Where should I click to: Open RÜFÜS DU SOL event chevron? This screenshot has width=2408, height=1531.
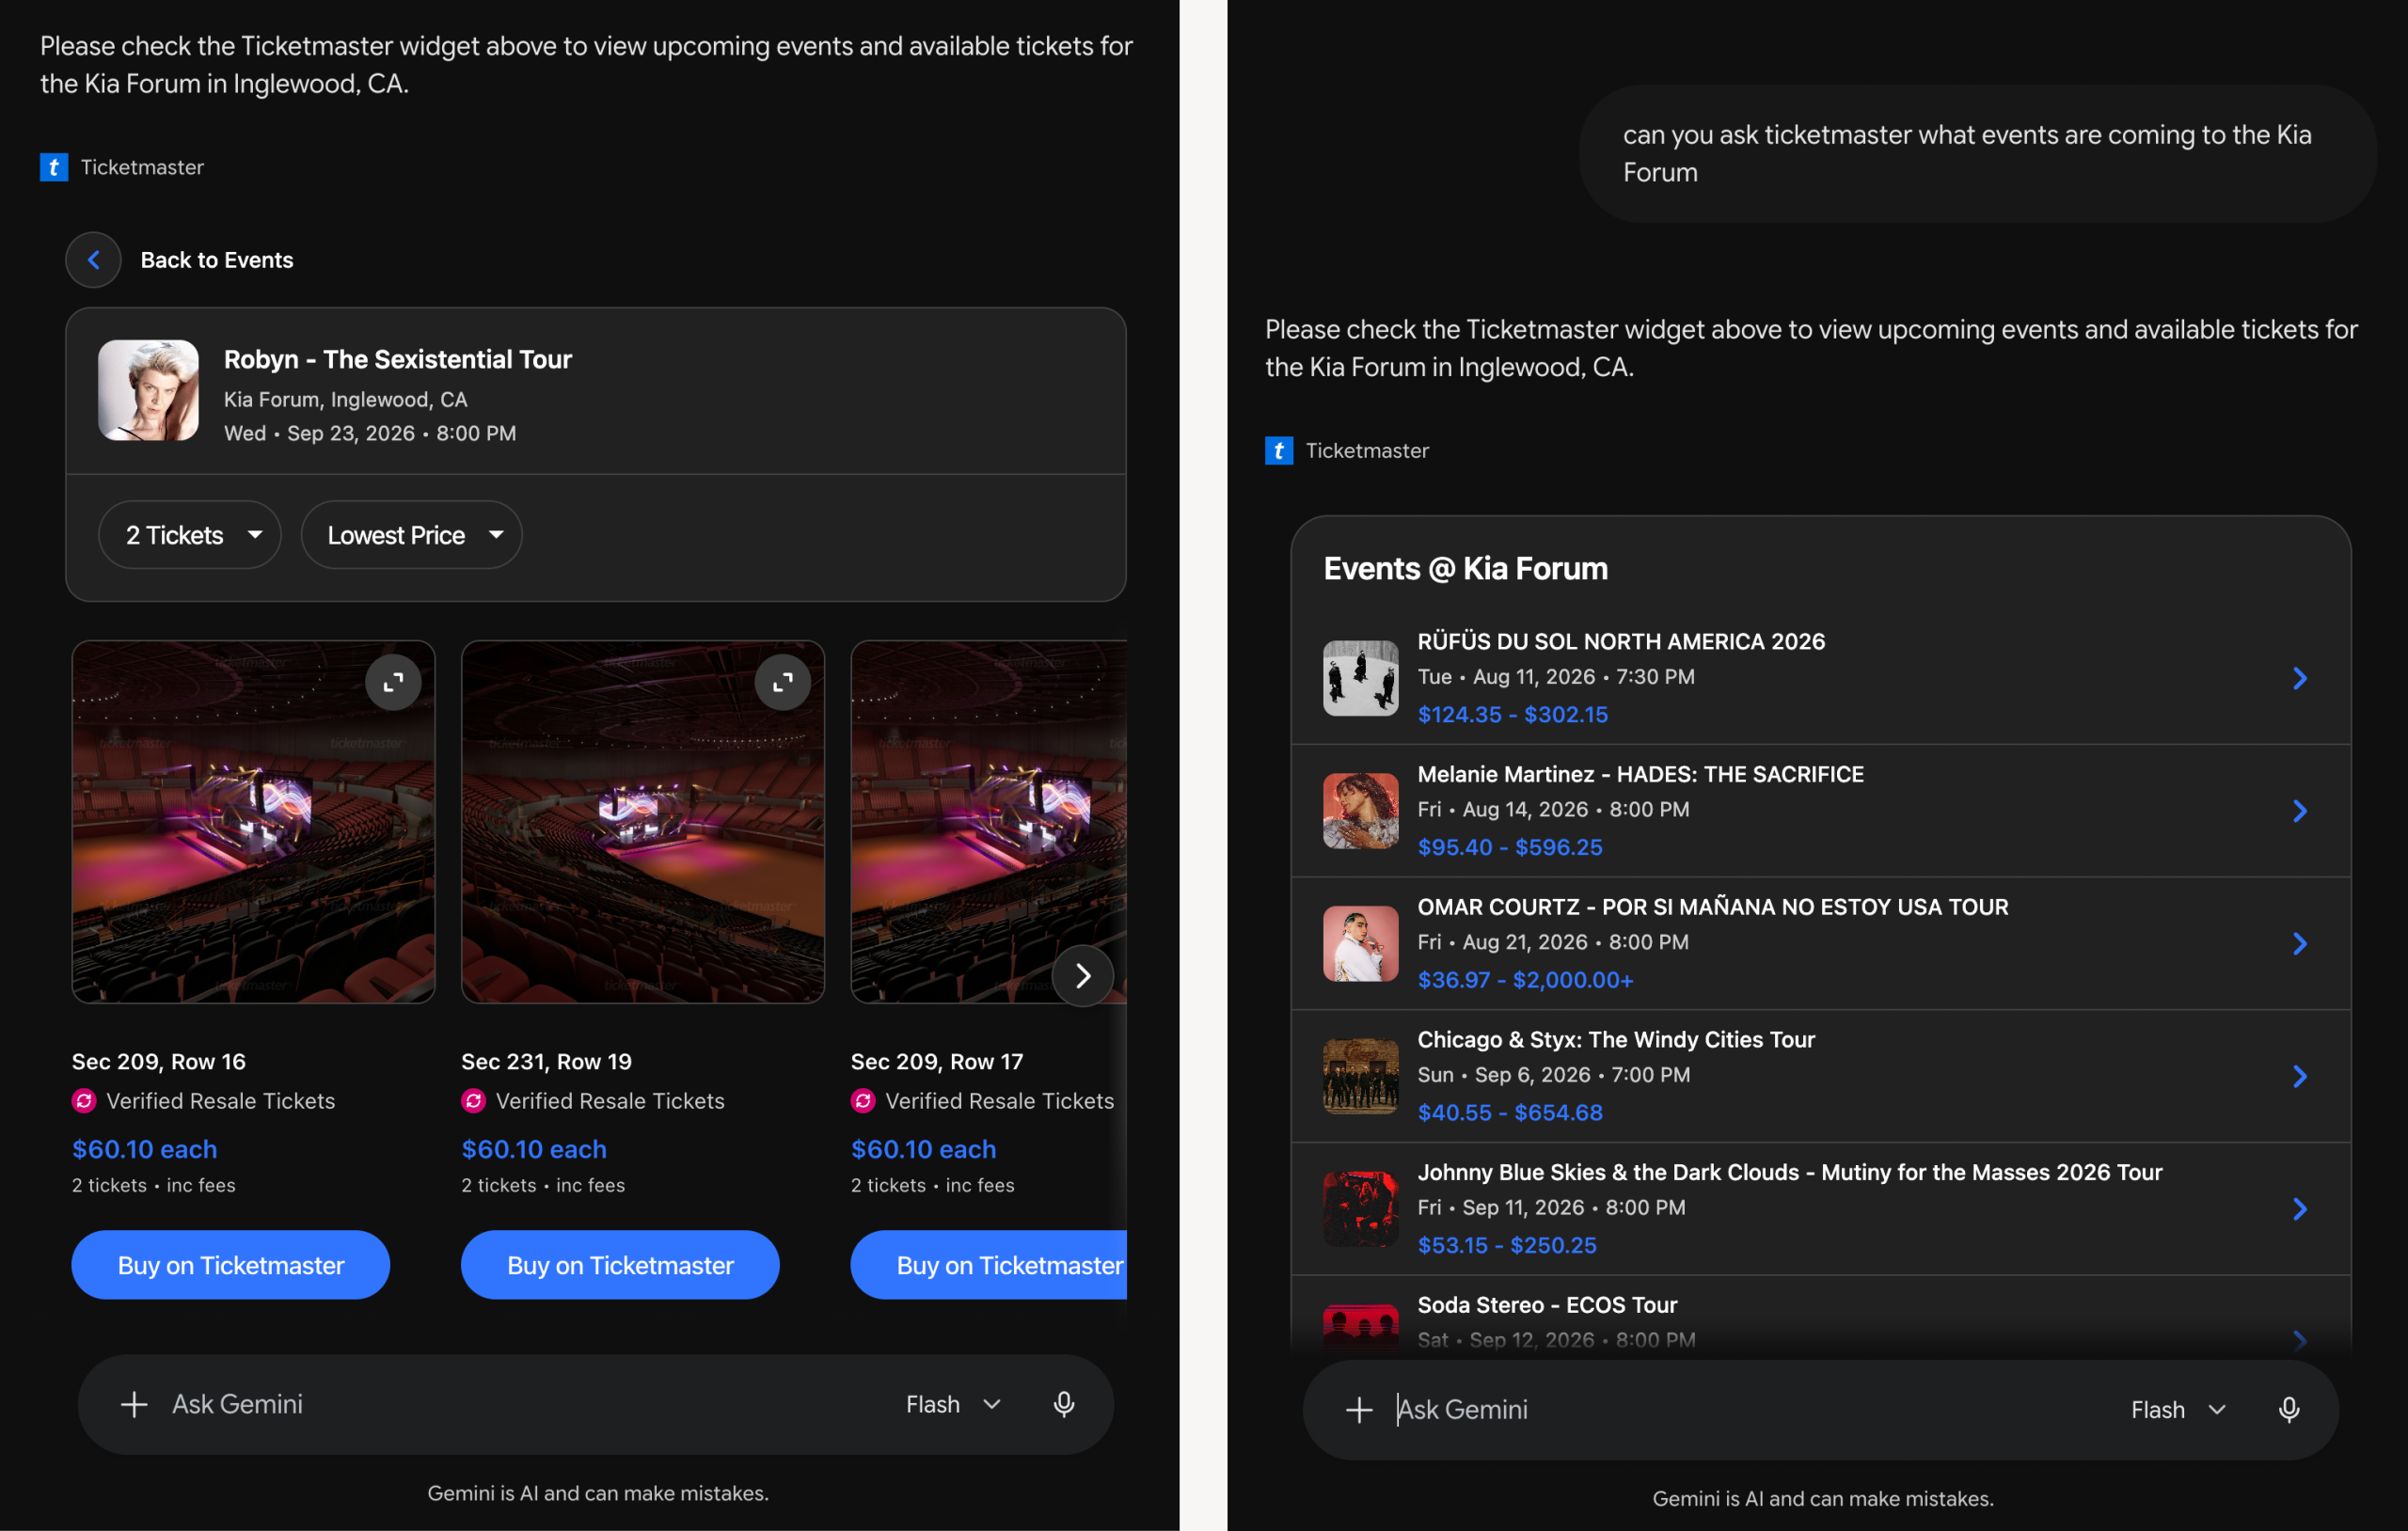pos(2299,678)
